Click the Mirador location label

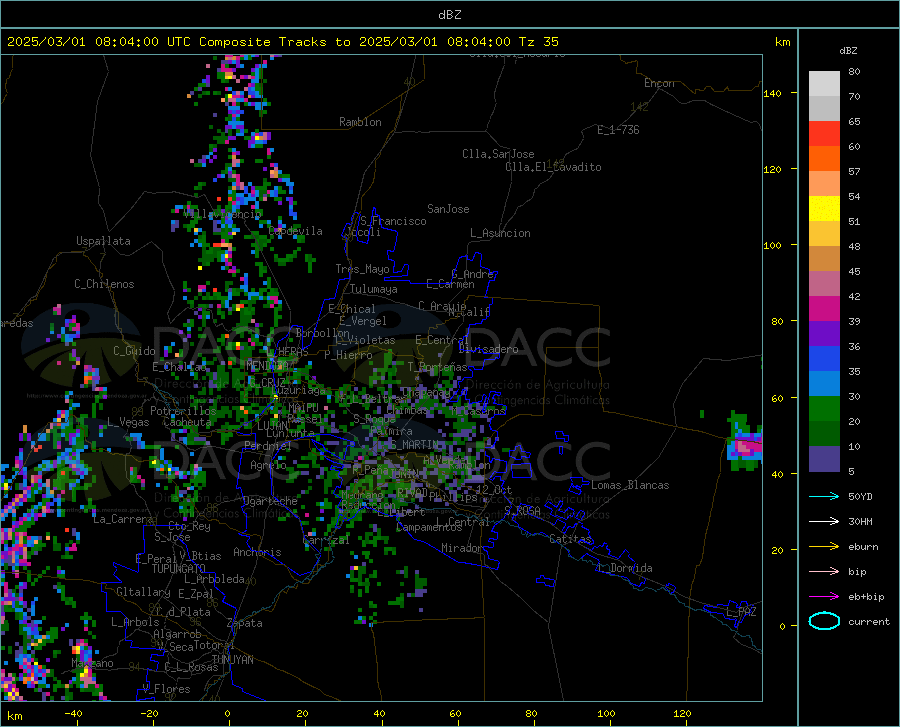coord(462,548)
